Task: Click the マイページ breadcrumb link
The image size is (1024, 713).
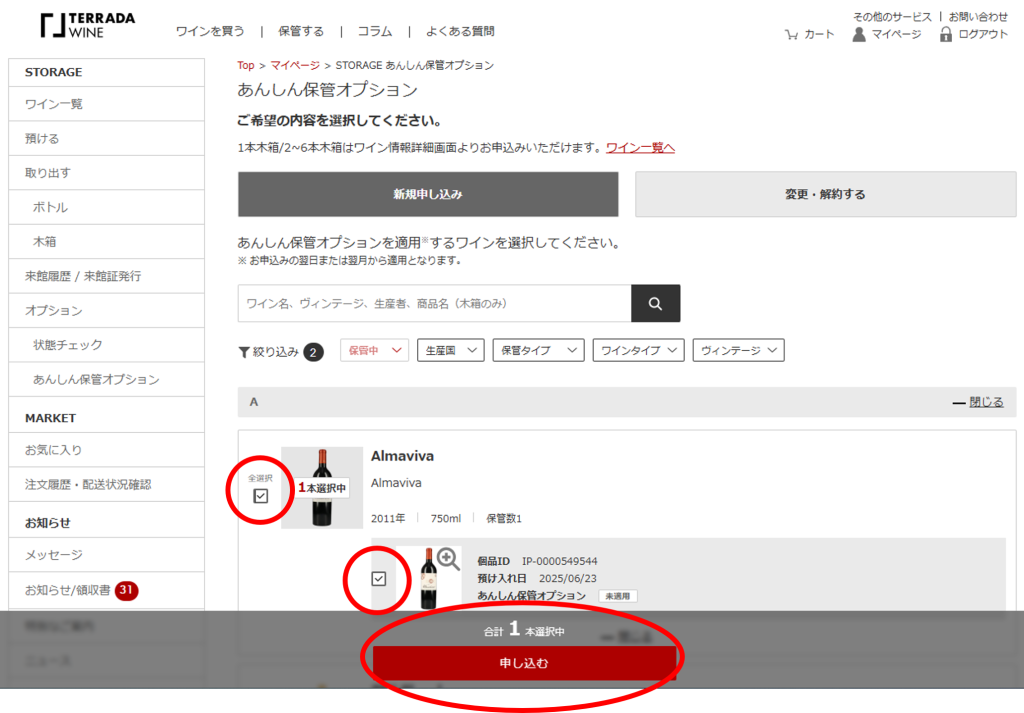Action: [295, 65]
